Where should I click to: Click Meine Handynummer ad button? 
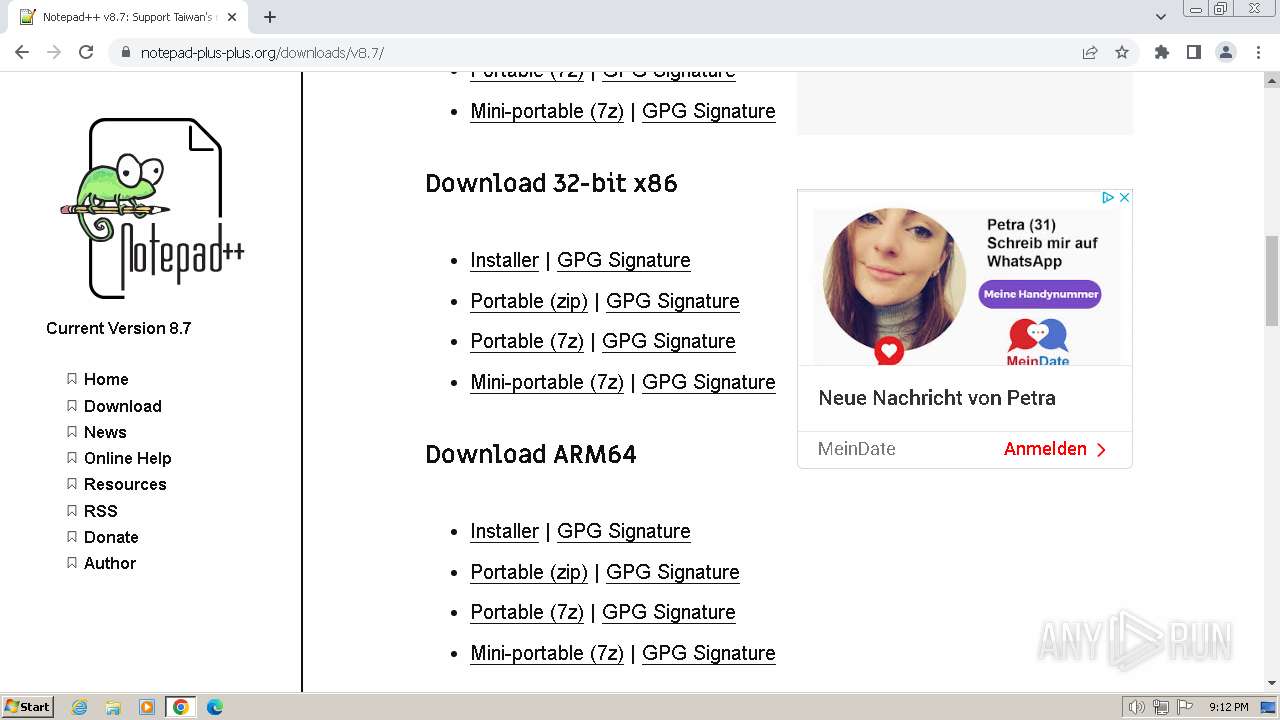(1041, 294)
